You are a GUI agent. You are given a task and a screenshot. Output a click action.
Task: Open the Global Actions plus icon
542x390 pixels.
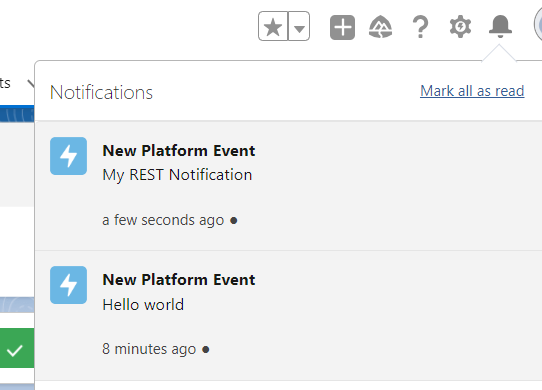(x=342, y=27)
